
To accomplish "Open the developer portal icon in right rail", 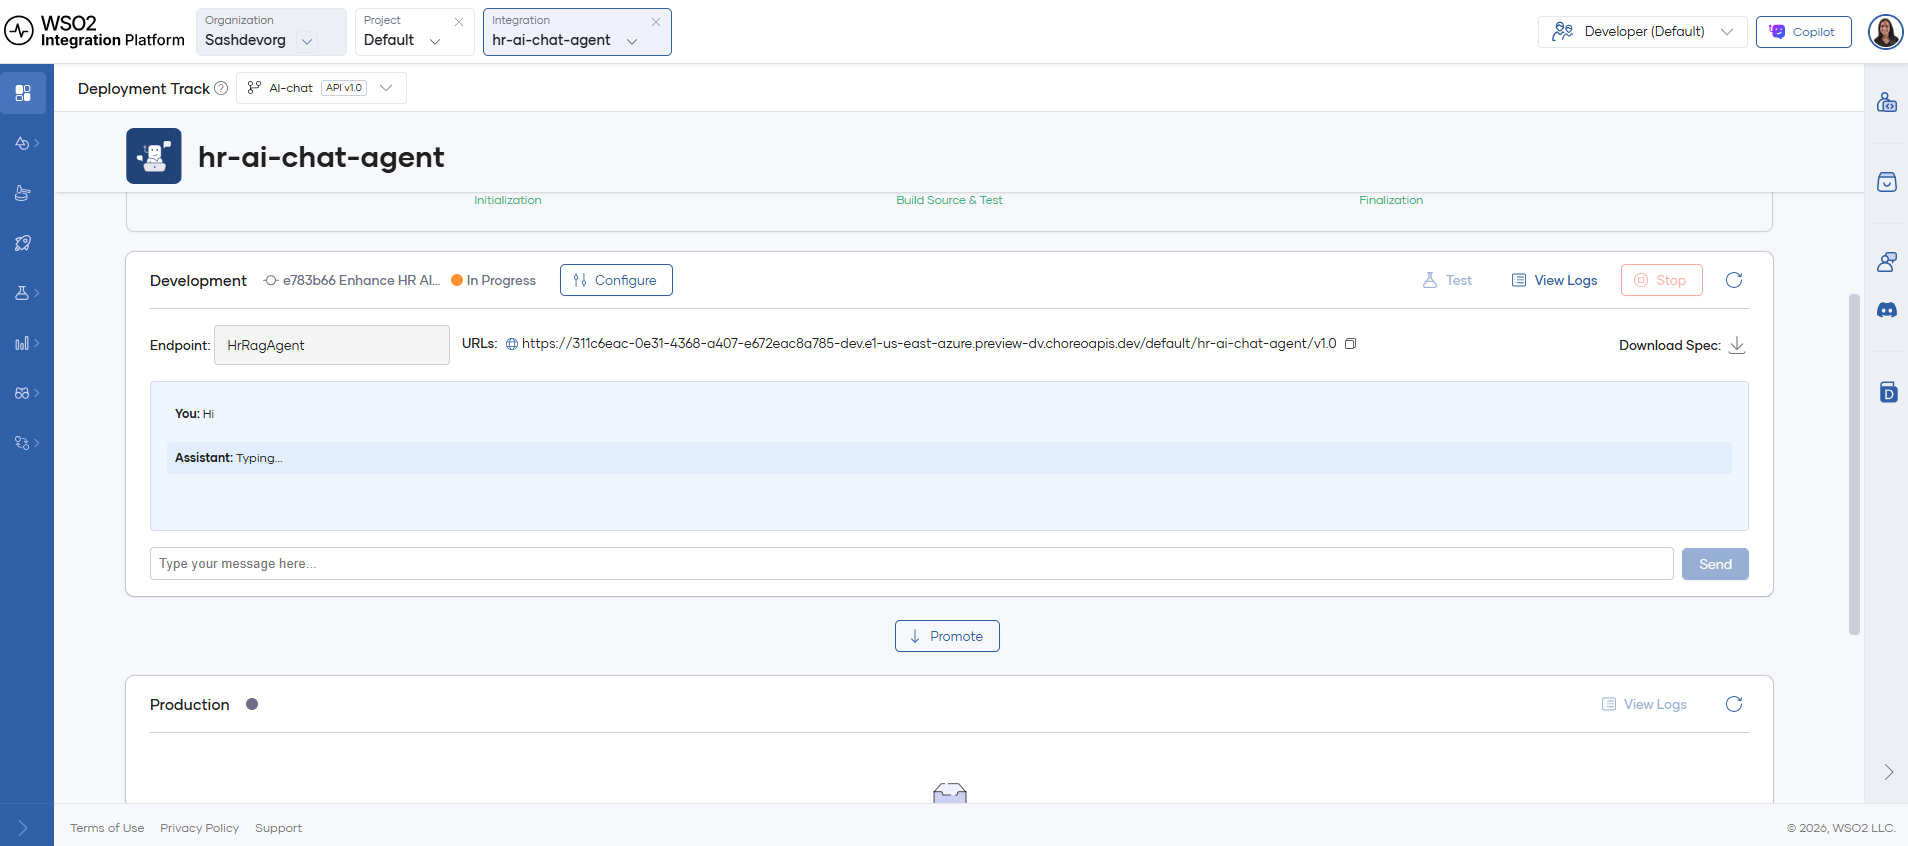I will pyautogui.click(x=1887, y=102).
